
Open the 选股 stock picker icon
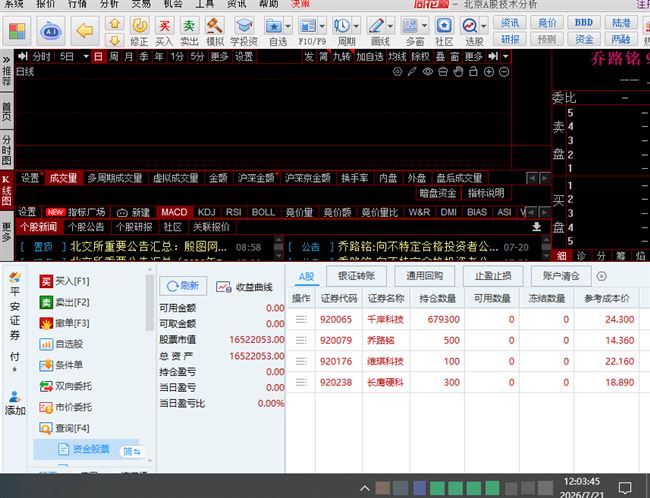pos(470,26)
